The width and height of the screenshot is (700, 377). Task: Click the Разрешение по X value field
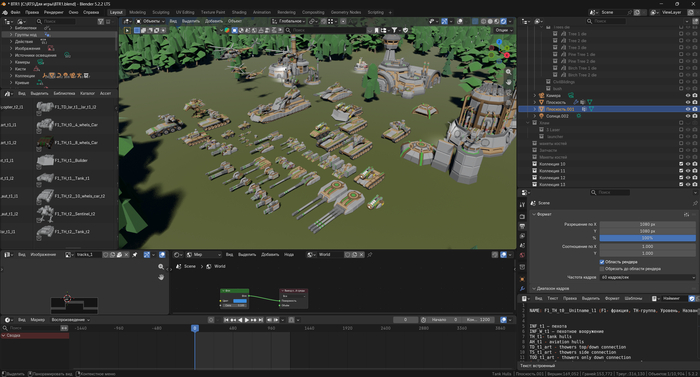647,224
